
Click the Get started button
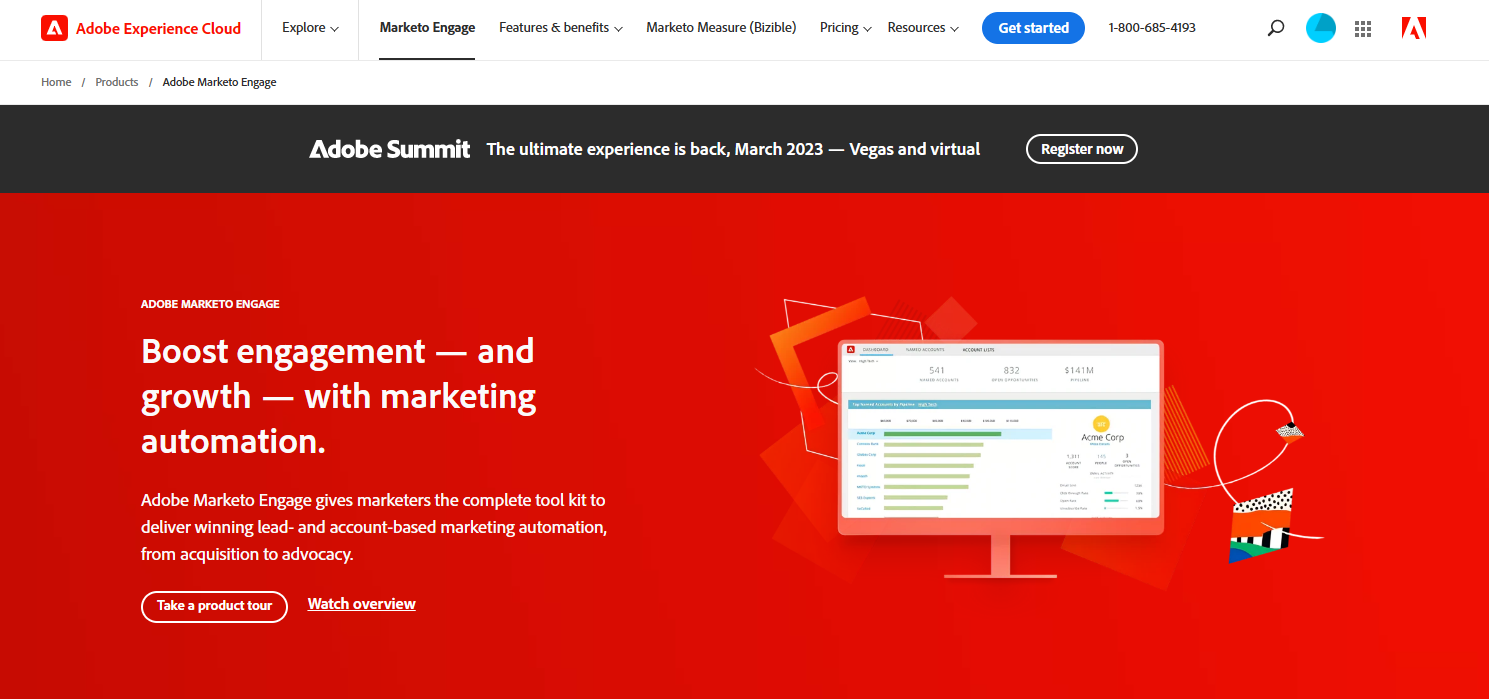click(x=1033, y=28)
